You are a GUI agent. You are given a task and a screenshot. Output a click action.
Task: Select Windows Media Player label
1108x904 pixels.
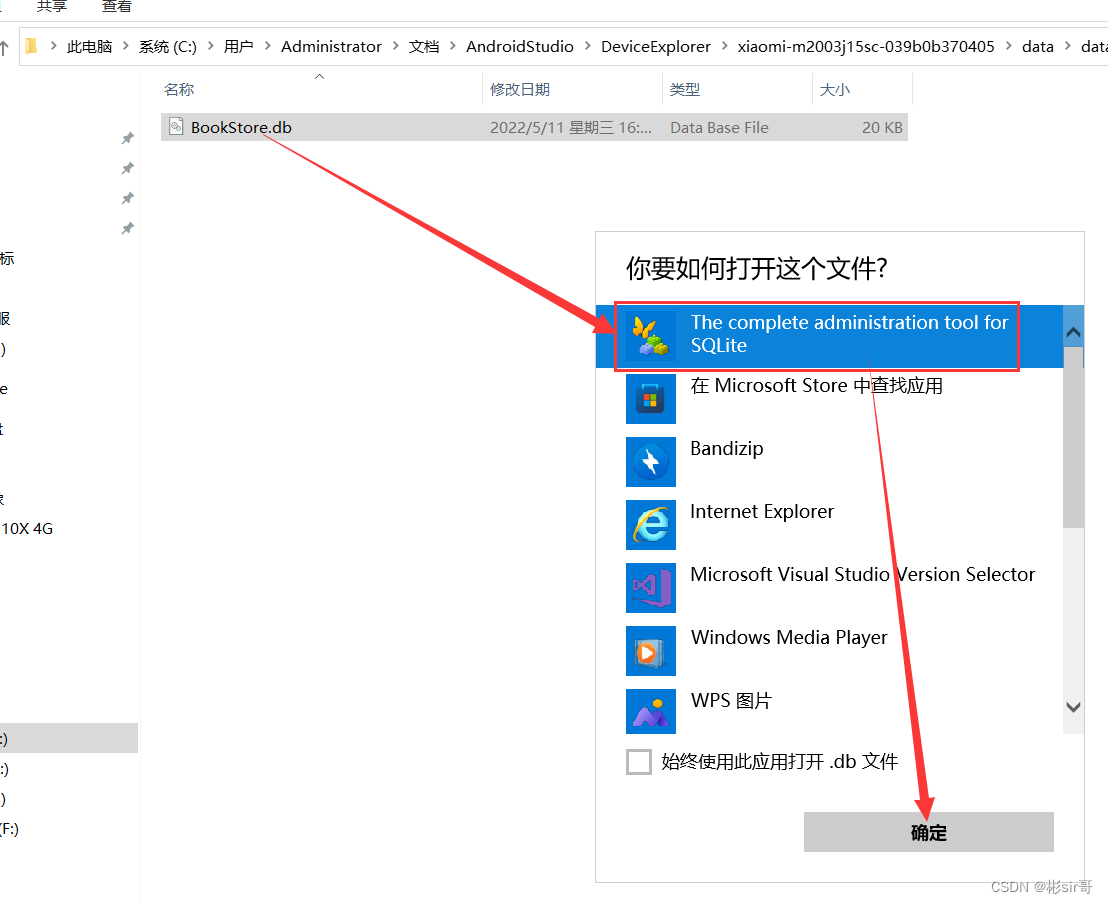coord(789,637)
